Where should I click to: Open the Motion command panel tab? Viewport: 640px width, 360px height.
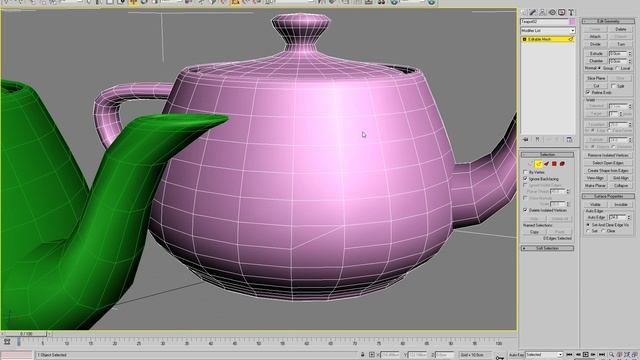(x=552, y=13)
